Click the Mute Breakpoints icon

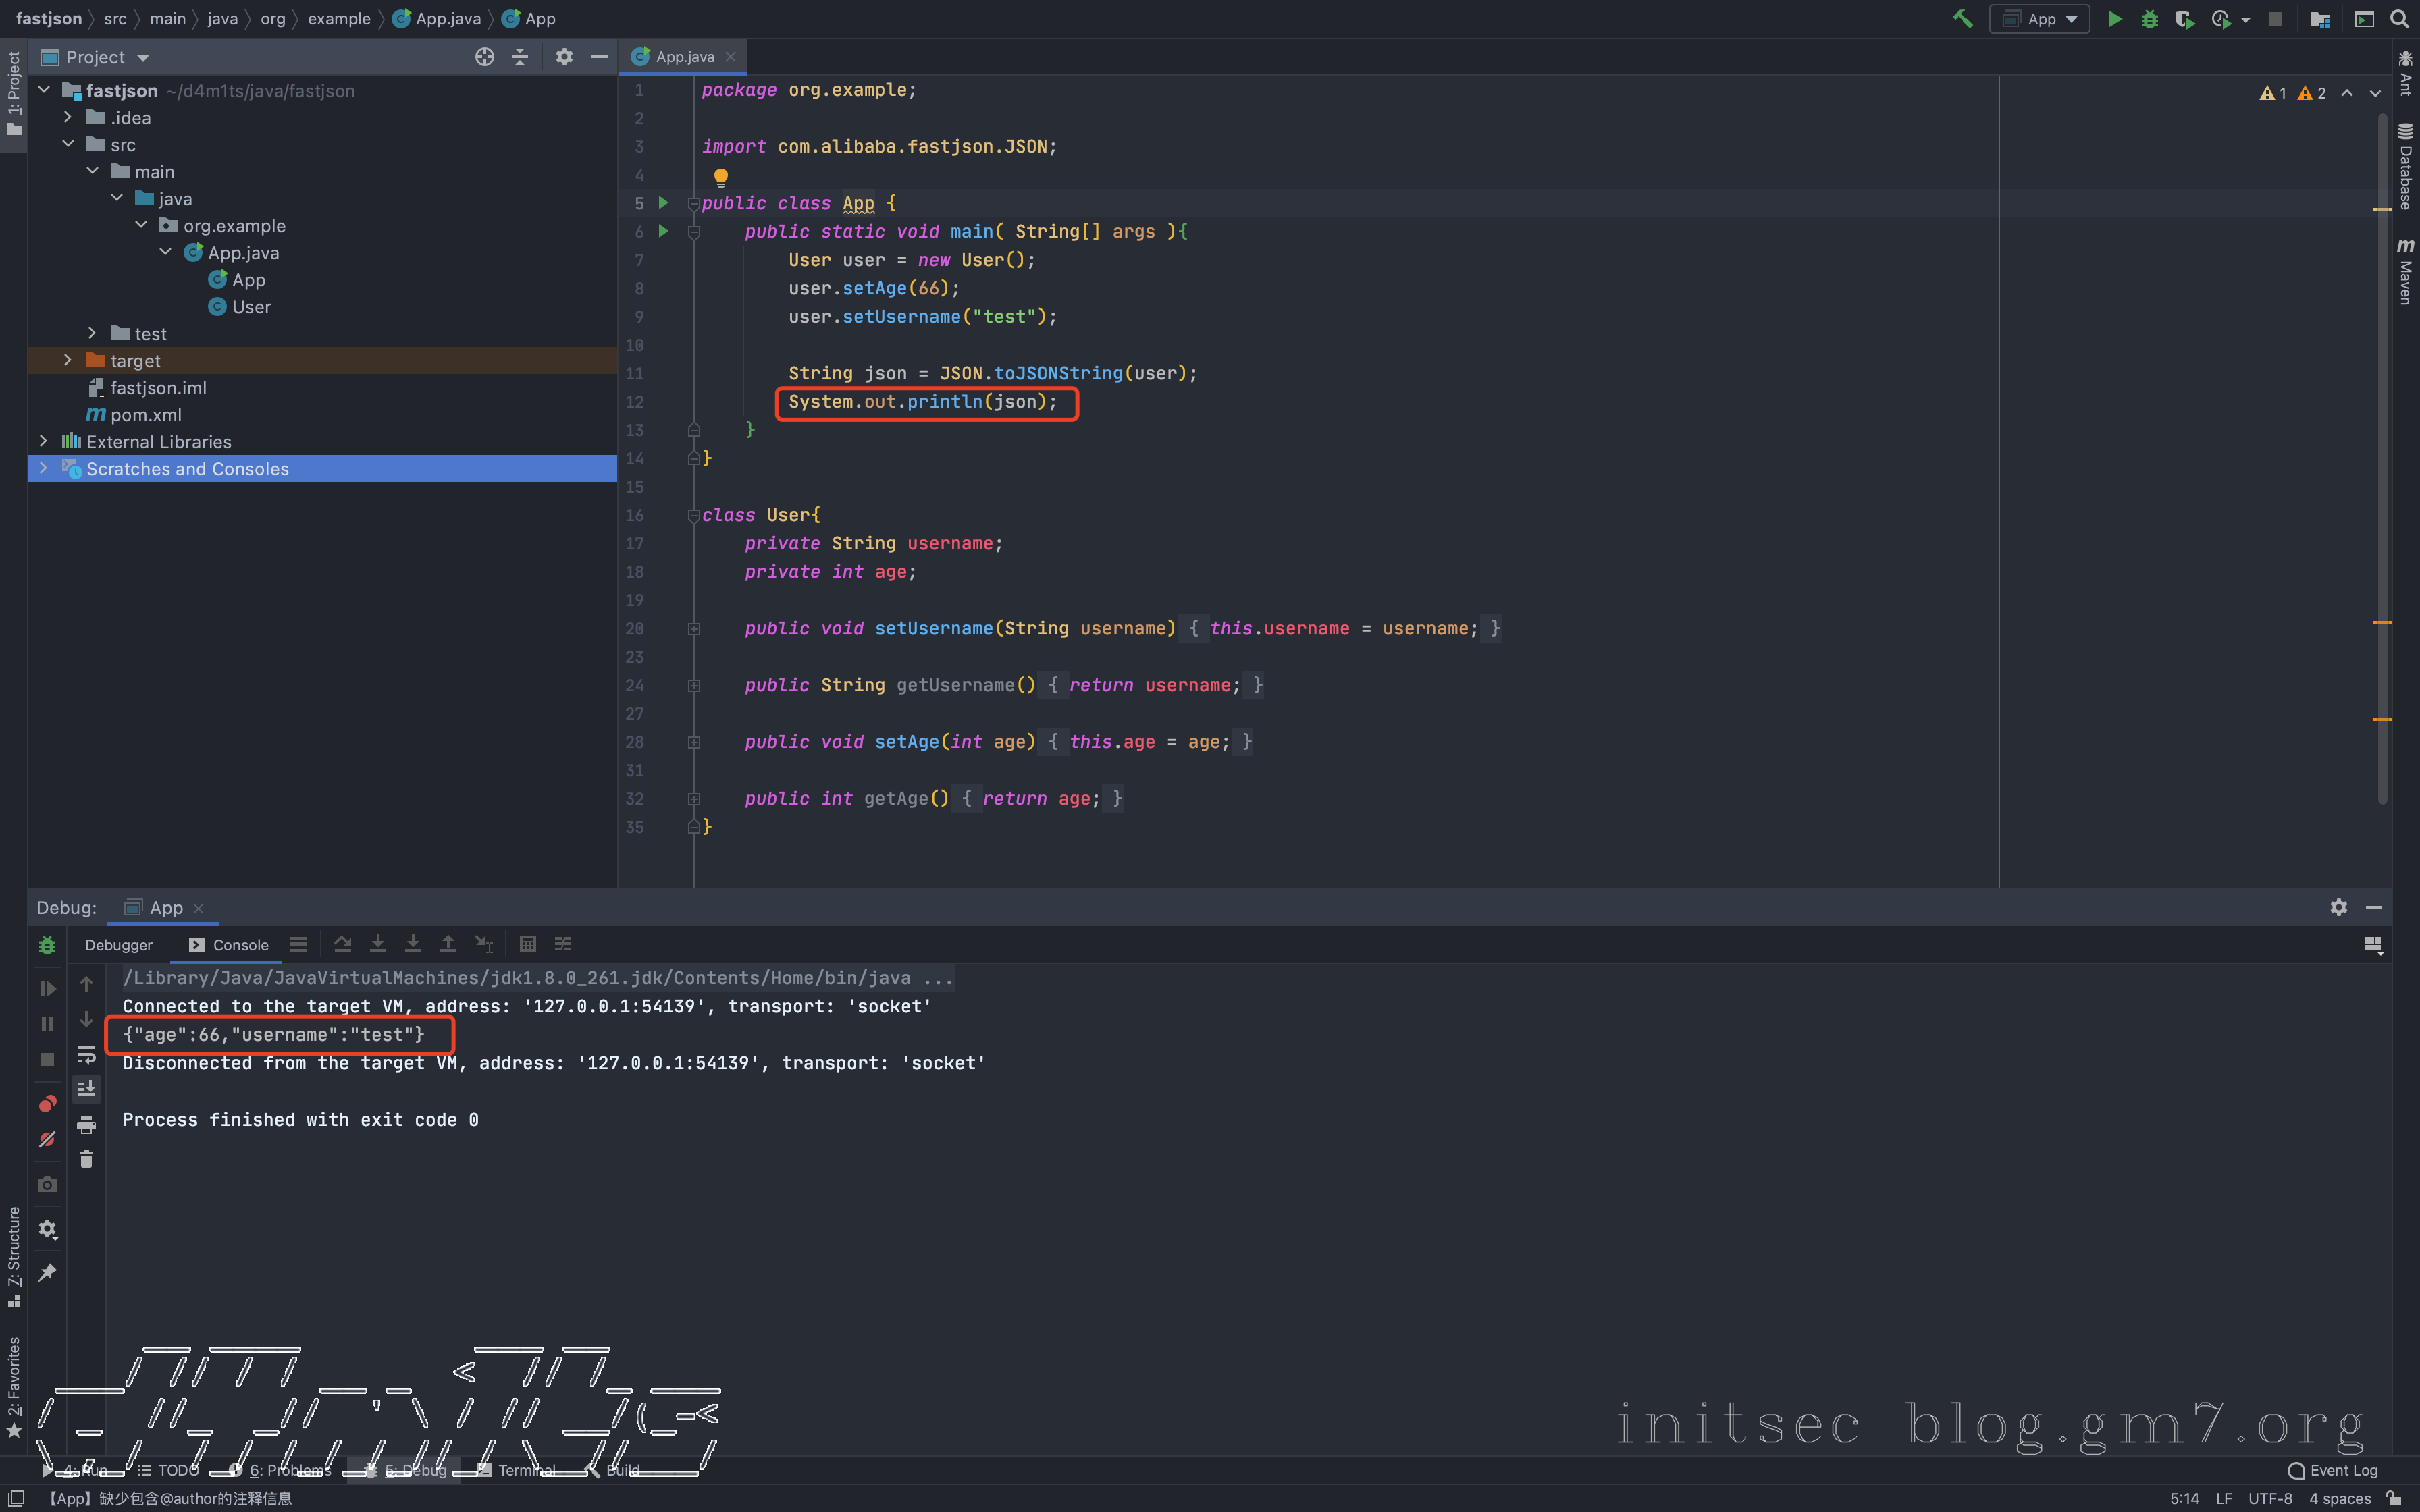[47, 1140]
